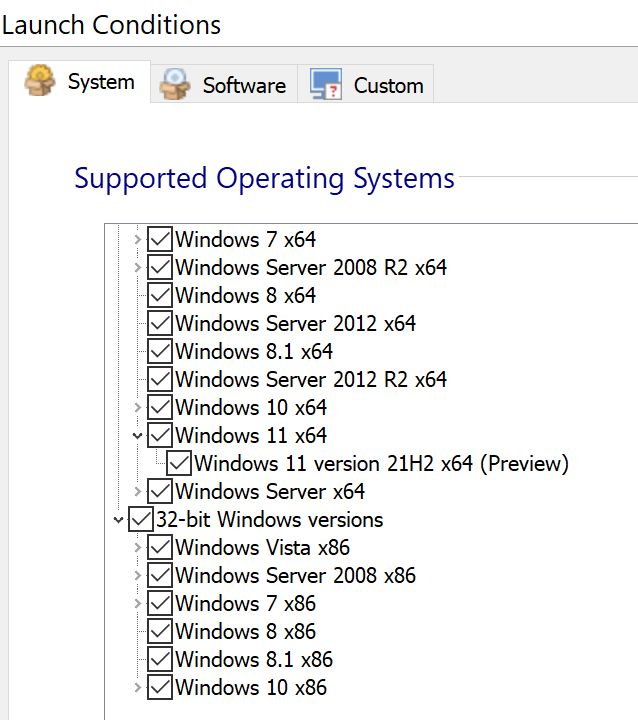Select the 'Windows 7 x64' row text

coord(246,239)
